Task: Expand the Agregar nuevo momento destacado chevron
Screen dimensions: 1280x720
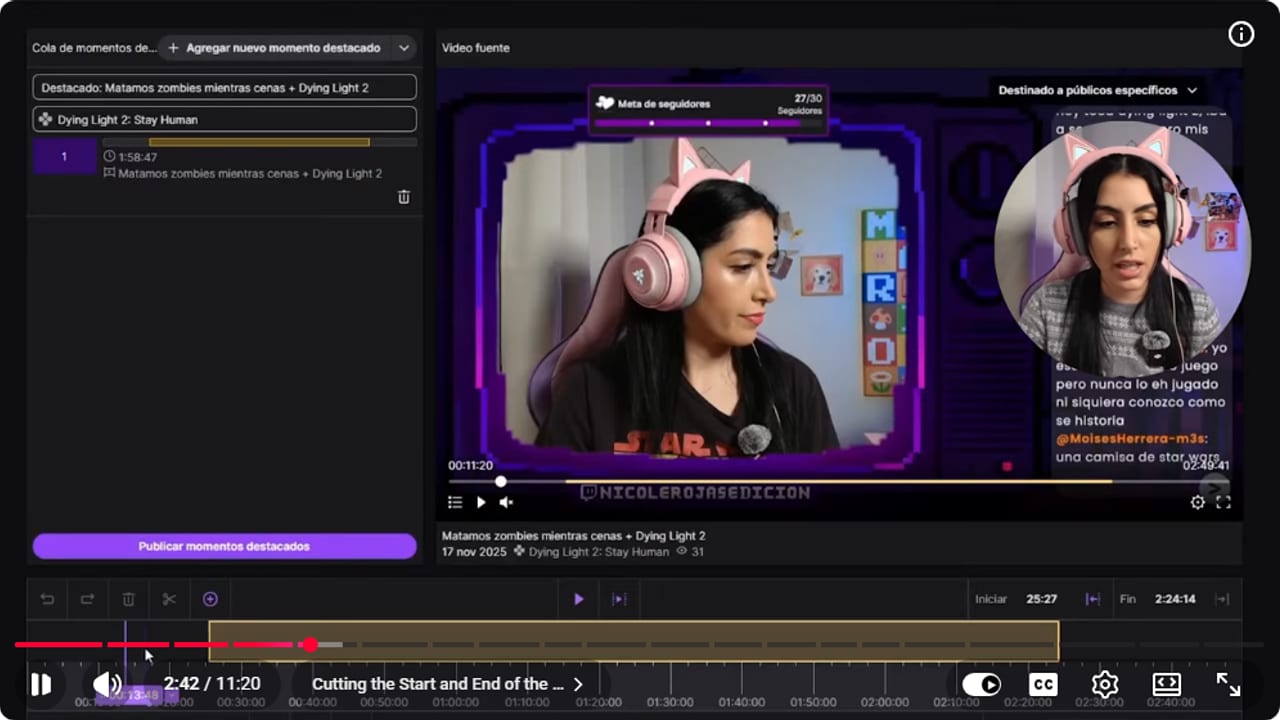Action: tap(404, 48)
